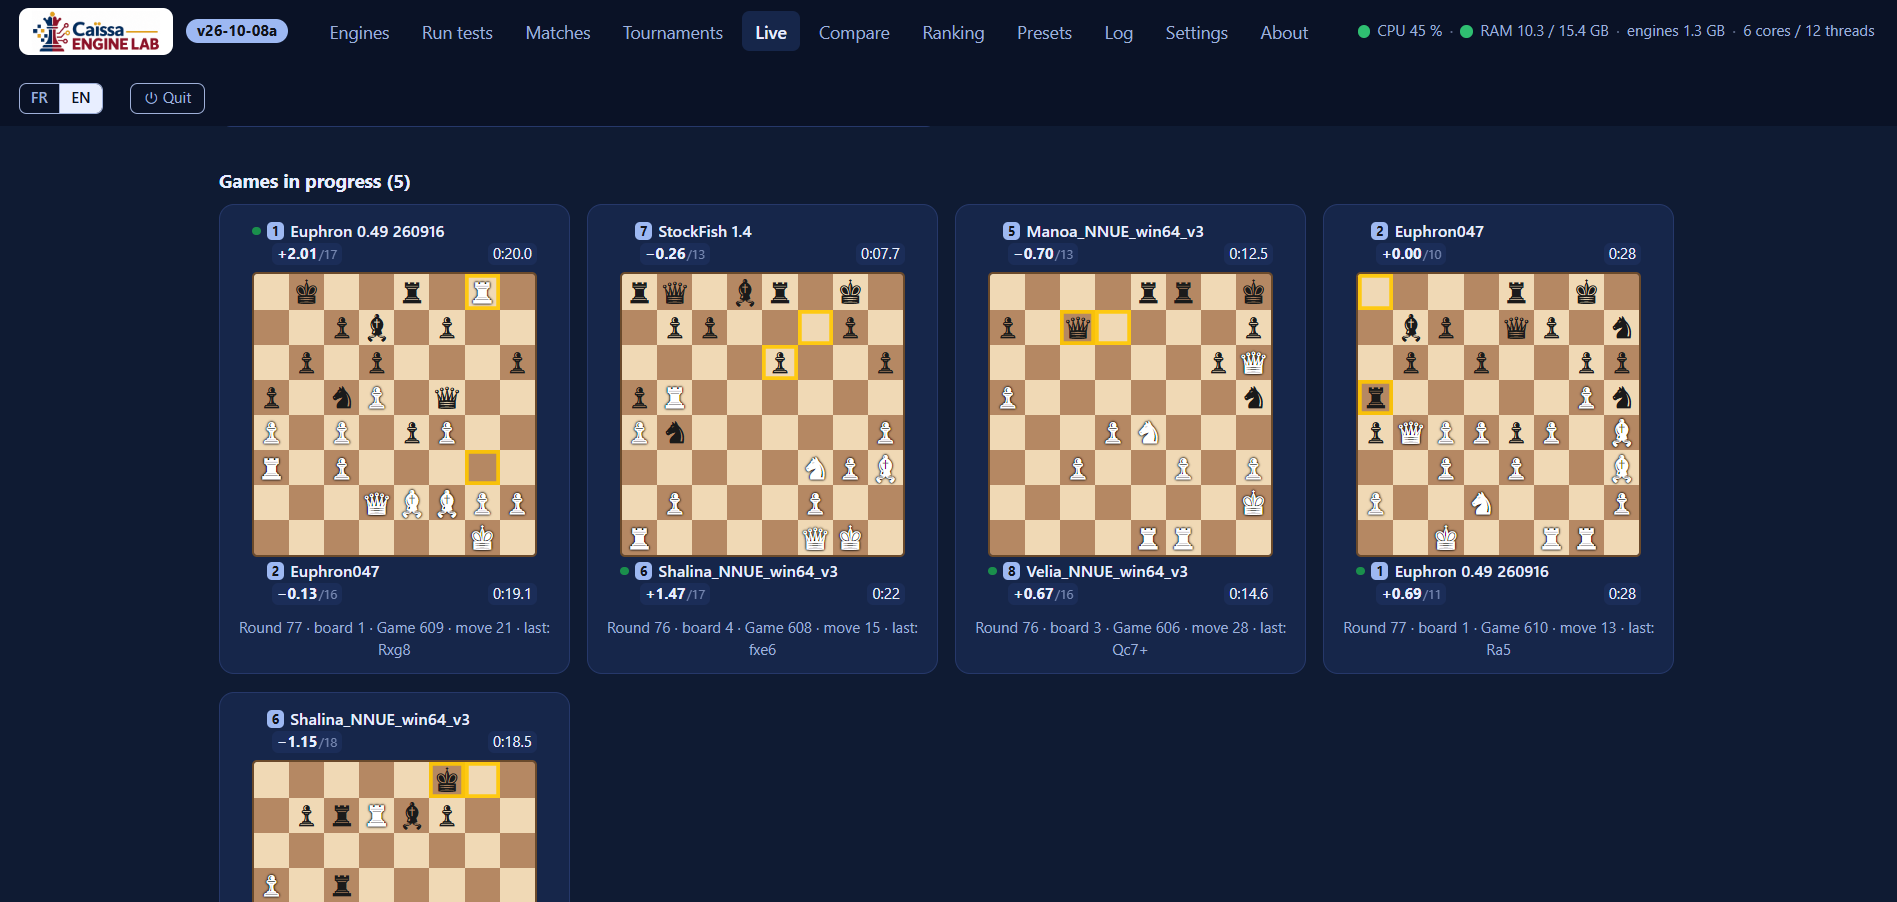Click the −0.70 evaluation score
This screenshot has height=902, width=1897.
1034,254
